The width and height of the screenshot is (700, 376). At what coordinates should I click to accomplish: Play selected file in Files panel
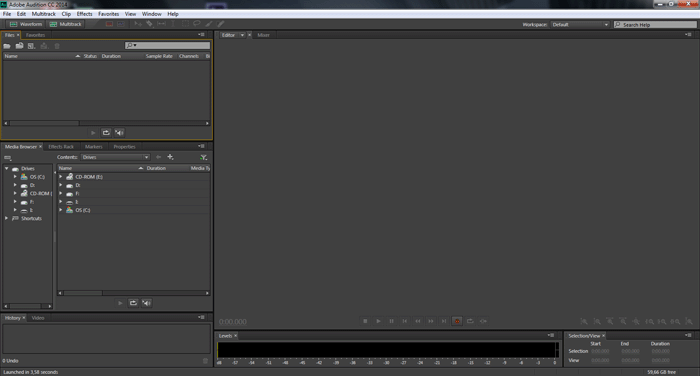point(93,133)
